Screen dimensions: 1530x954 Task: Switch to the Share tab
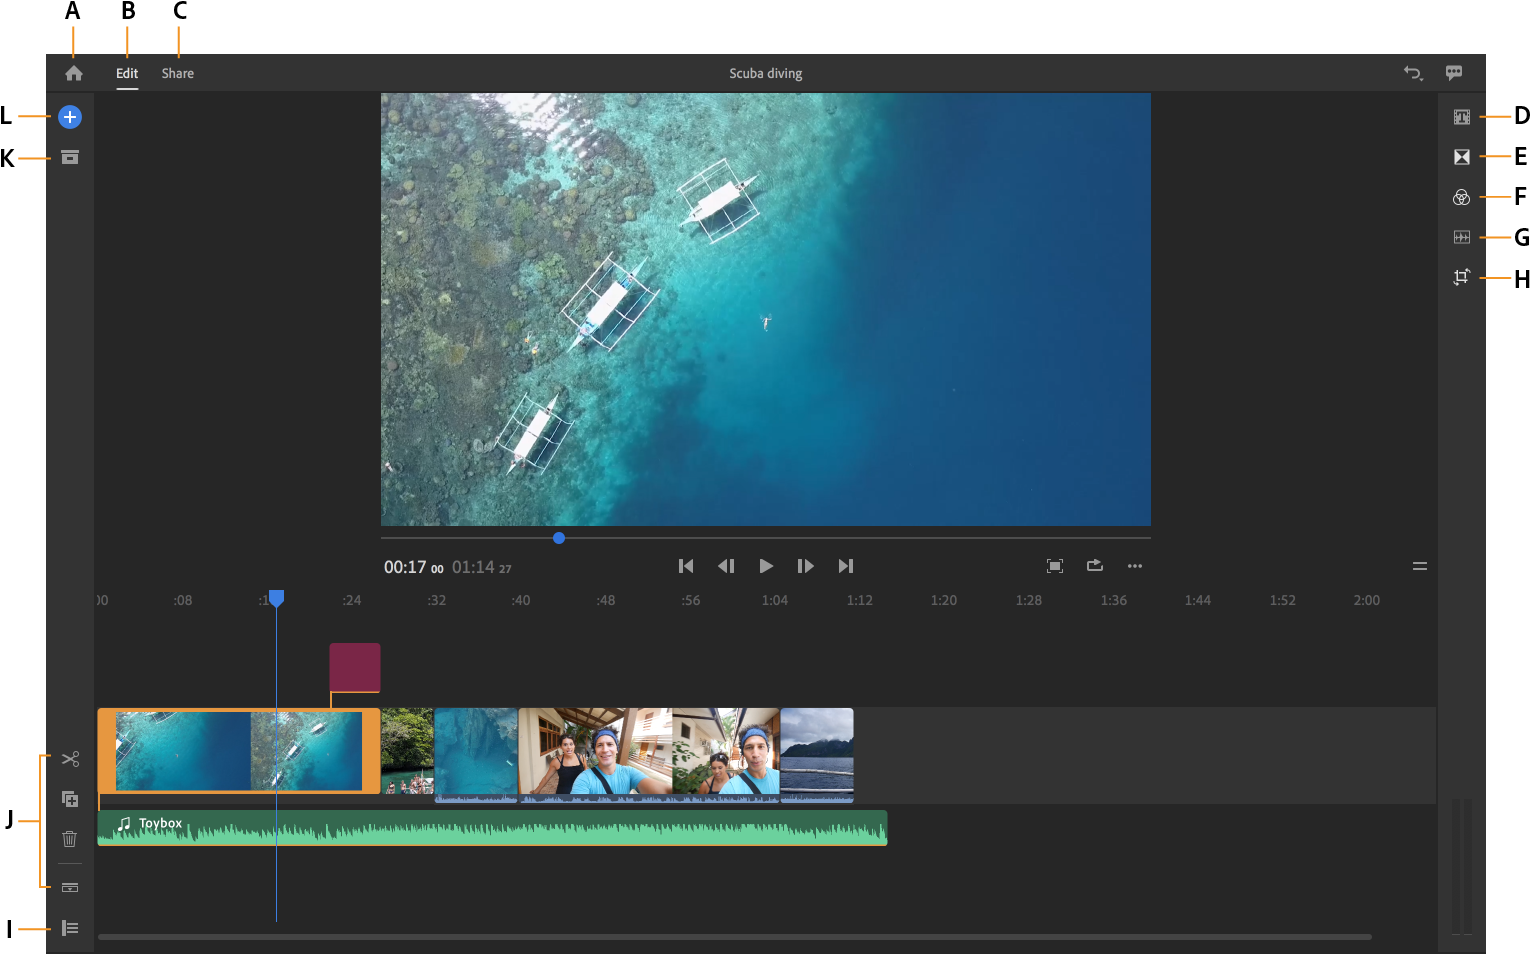tap(178, 73)
